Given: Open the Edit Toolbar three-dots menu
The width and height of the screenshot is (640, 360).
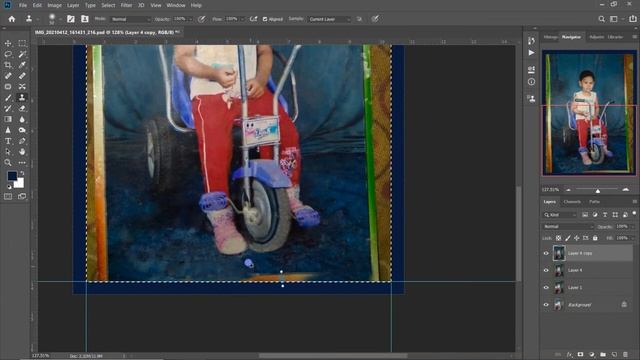Looking at the screenshot, I should point(22,163).
